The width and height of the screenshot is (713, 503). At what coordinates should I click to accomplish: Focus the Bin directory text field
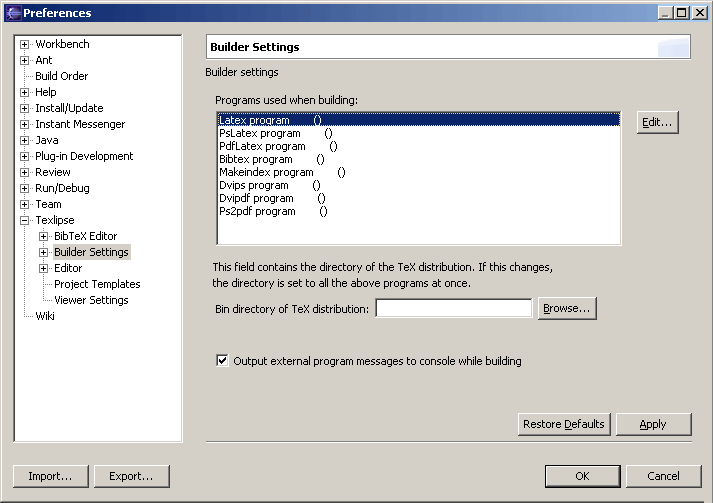454,308
